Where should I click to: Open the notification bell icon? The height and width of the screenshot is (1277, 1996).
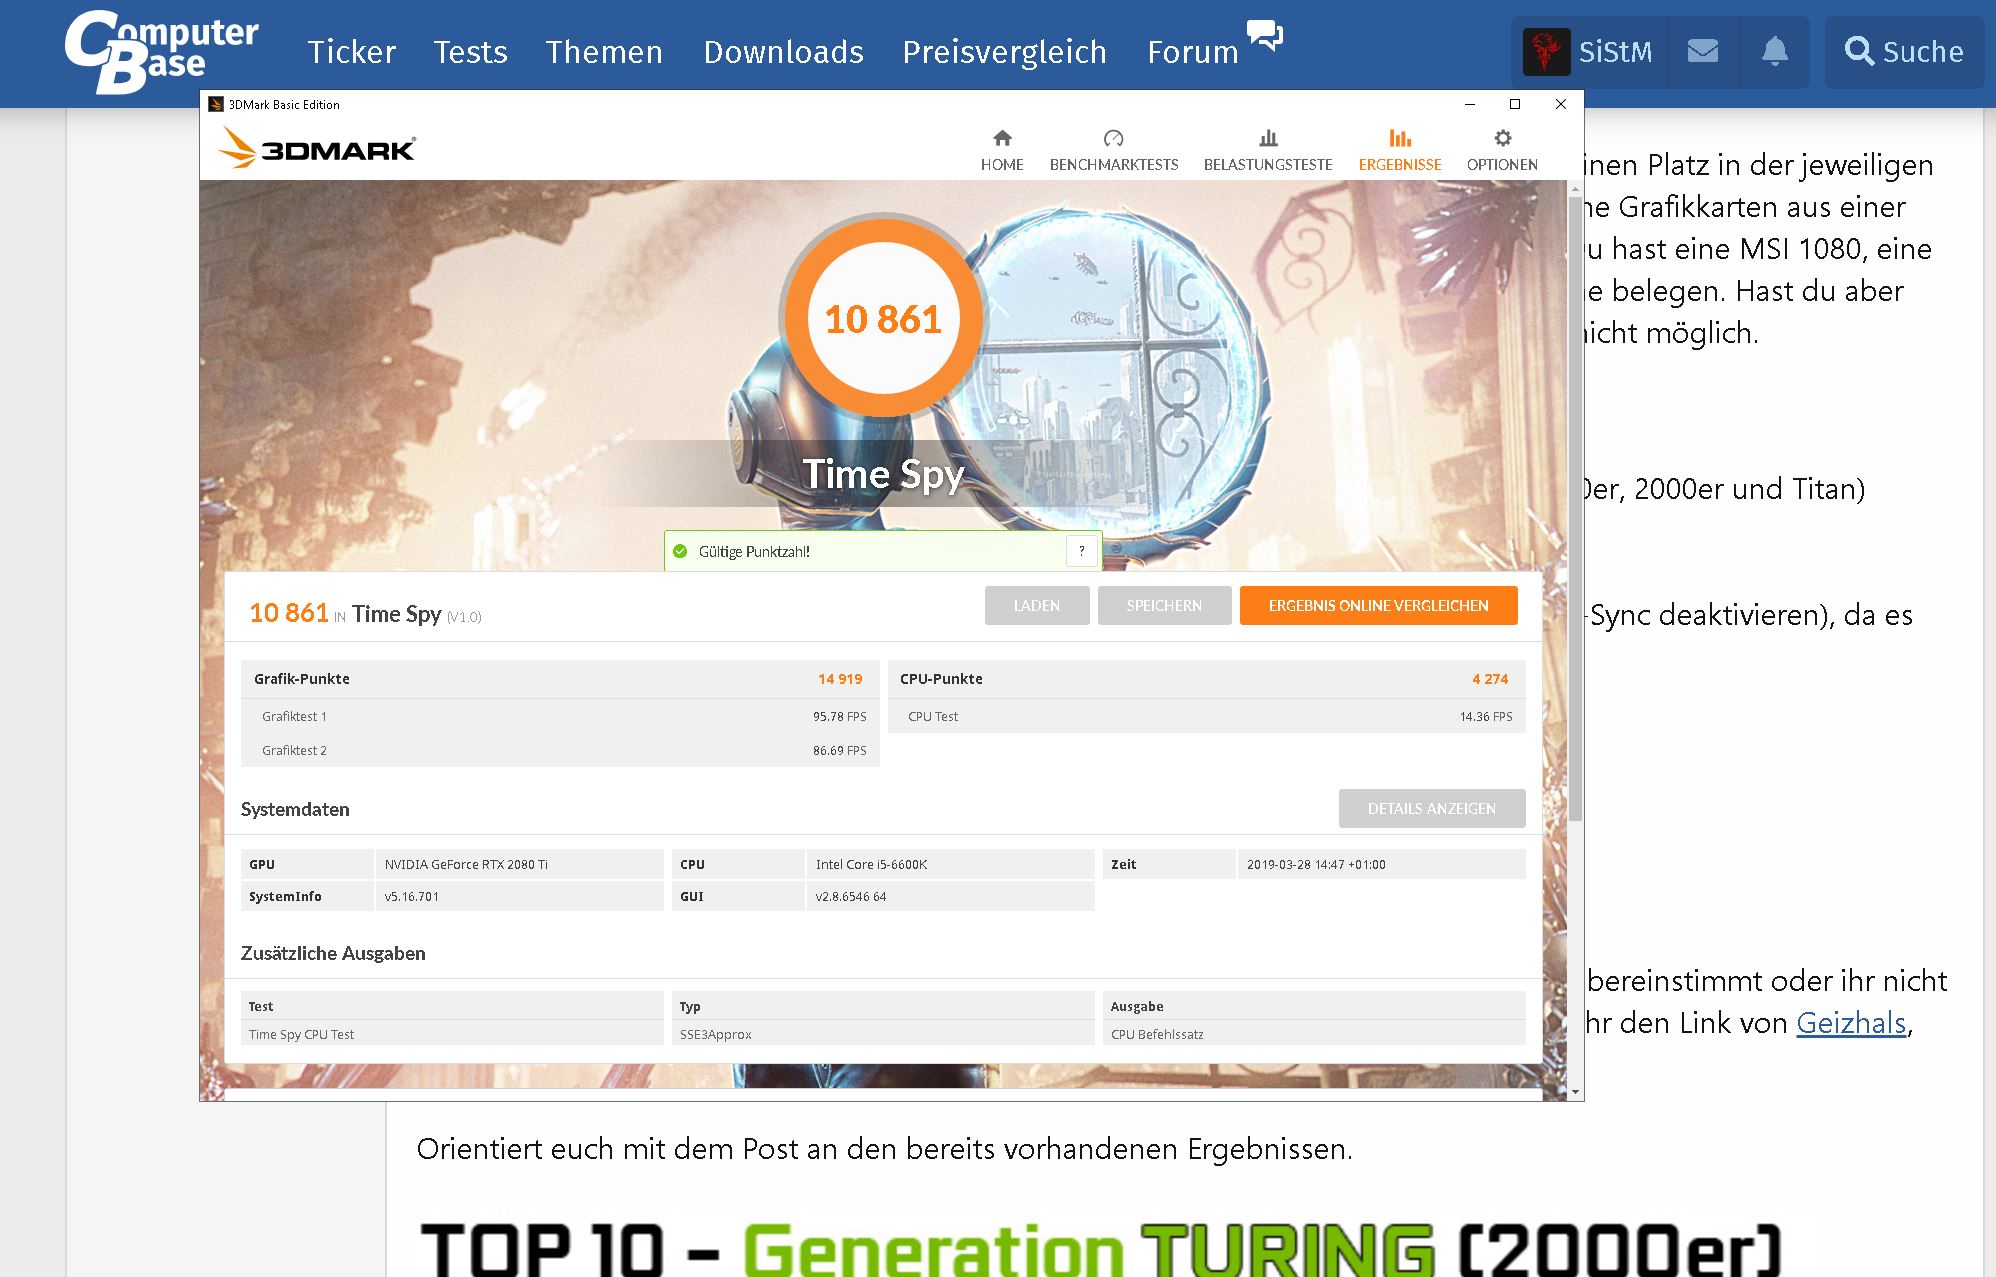(1774, 51)
